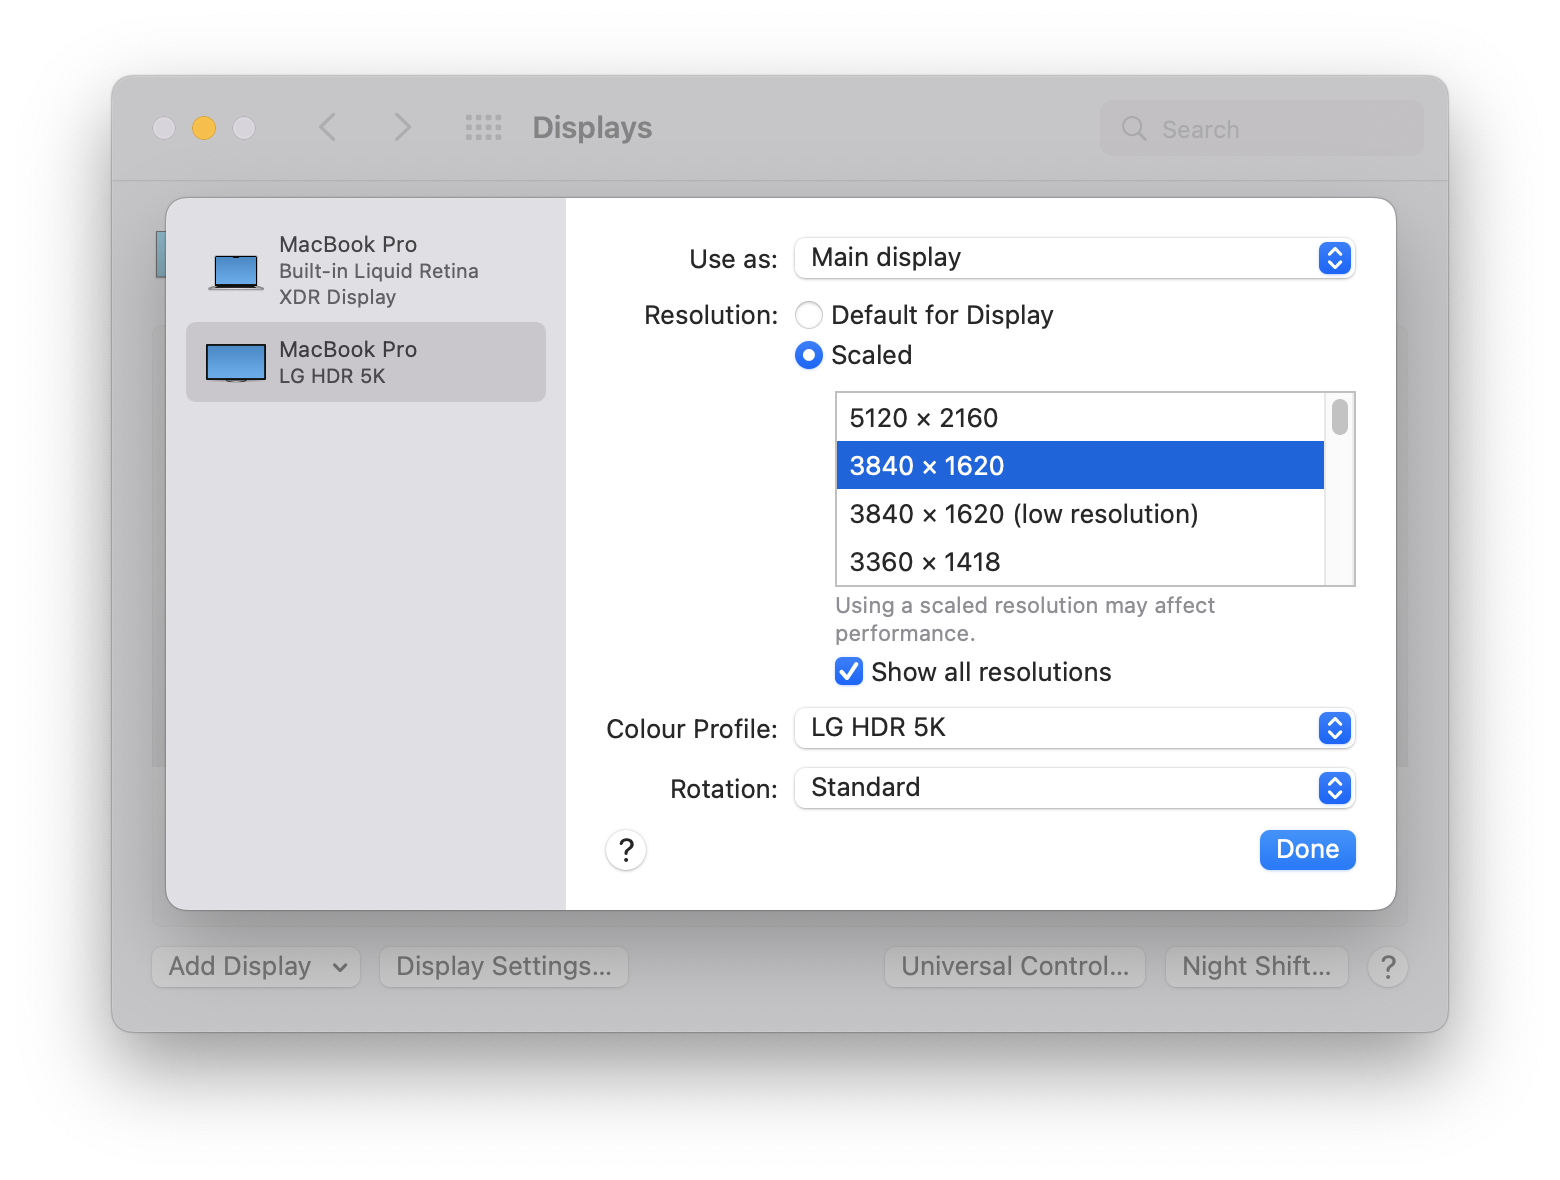
Task: Expand the Add Display menu button
Action: [x=256, y=967]
